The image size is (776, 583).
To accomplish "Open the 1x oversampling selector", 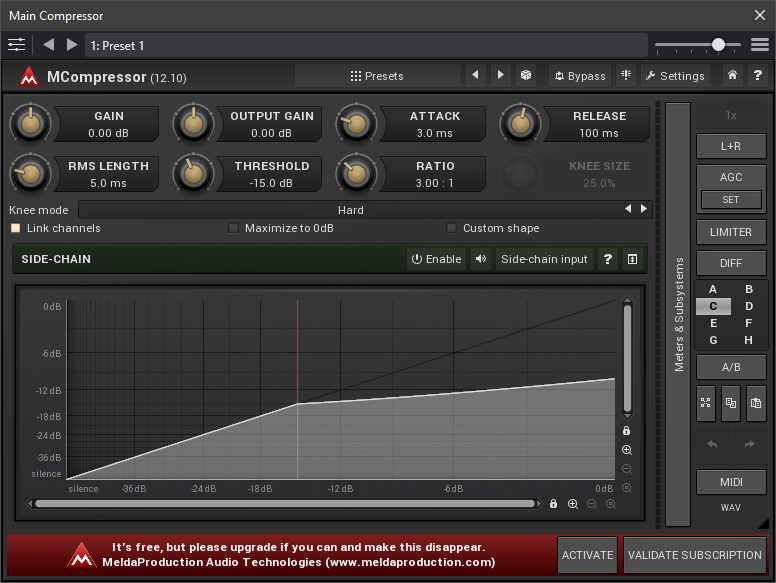I will pyautogui.click(x=731, y=115).
